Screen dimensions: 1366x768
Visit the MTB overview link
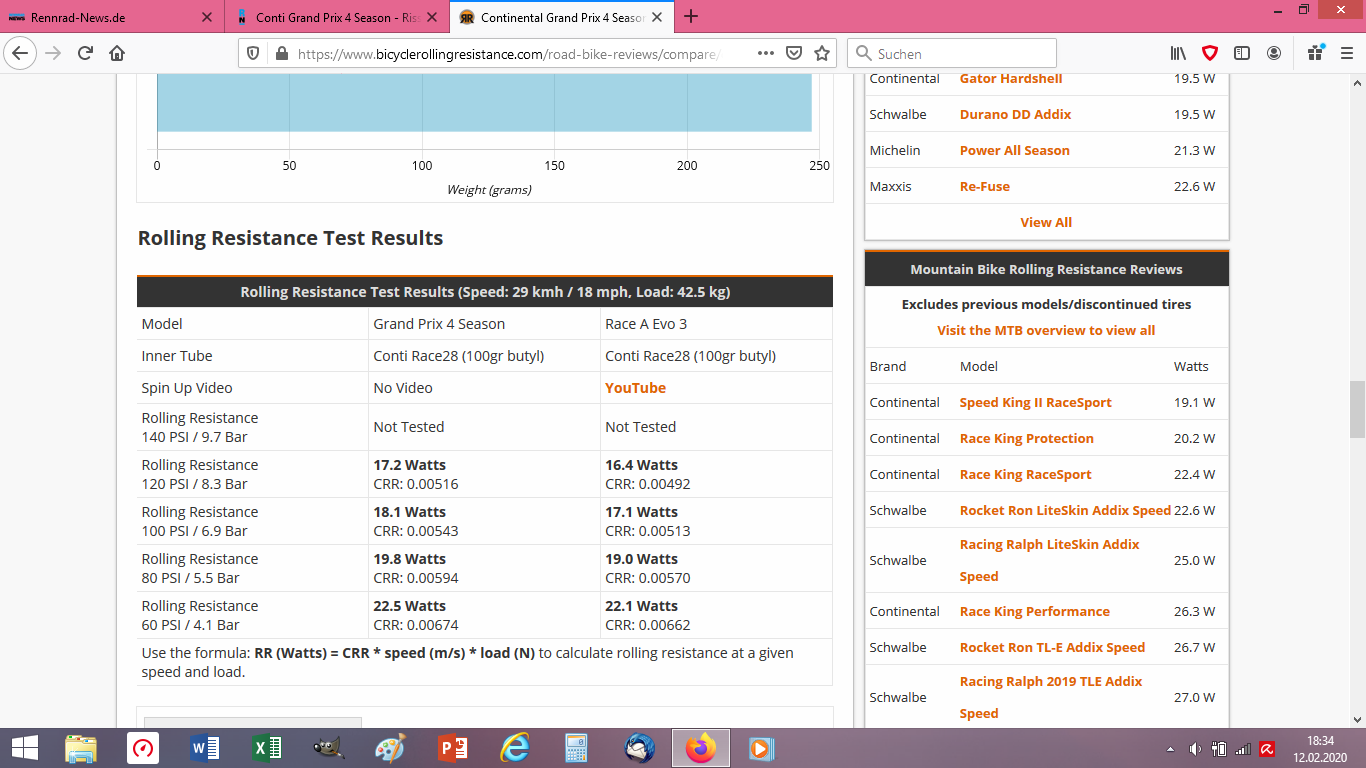pyautogui.click(x=1046, y=330)
